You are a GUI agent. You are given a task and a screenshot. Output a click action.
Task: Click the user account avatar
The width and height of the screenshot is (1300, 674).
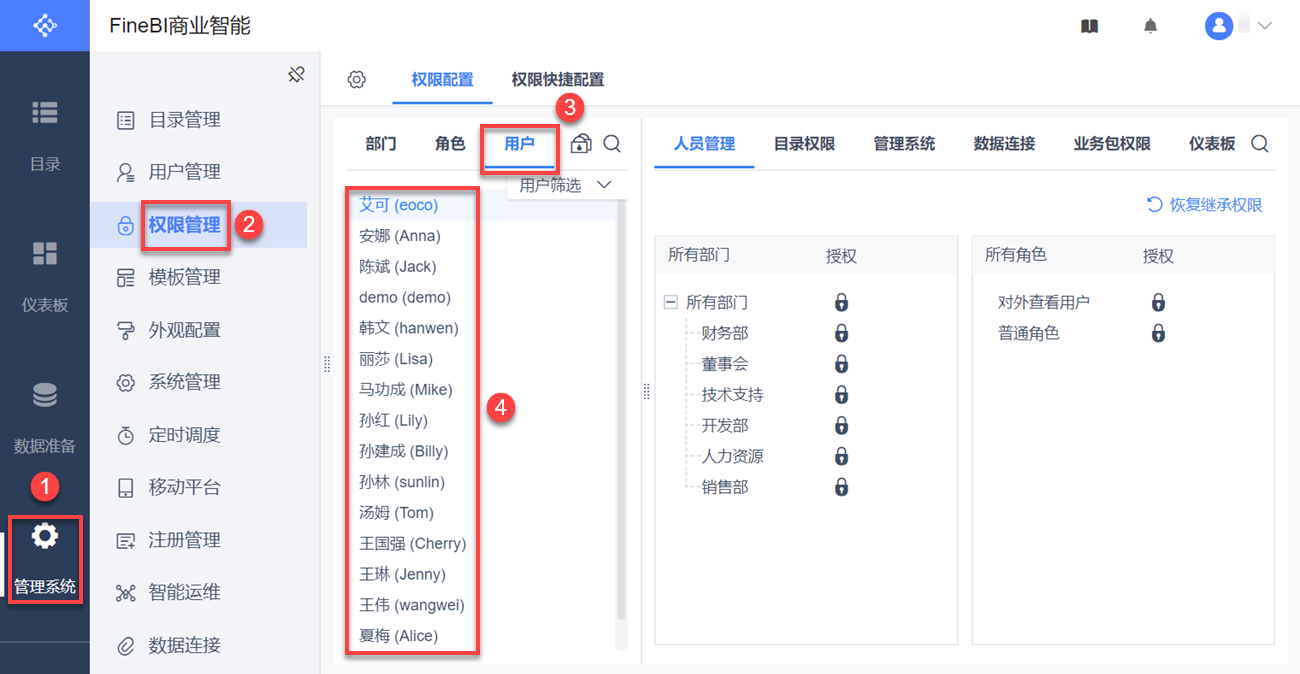point(1218,26)
